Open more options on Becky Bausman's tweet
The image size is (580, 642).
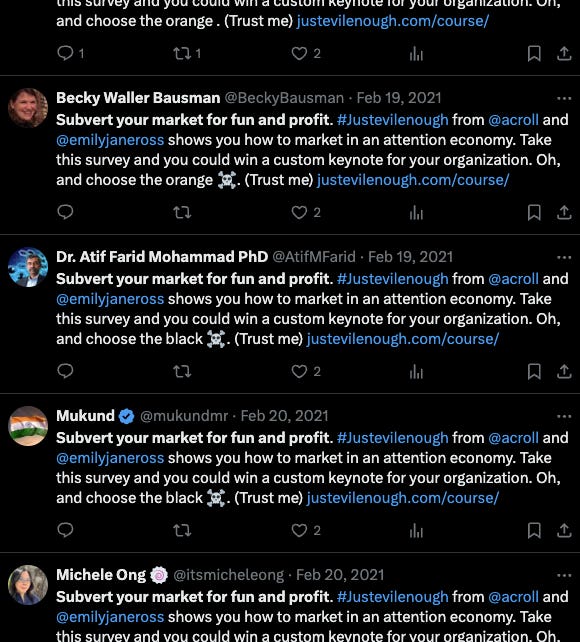pos(564,98)
